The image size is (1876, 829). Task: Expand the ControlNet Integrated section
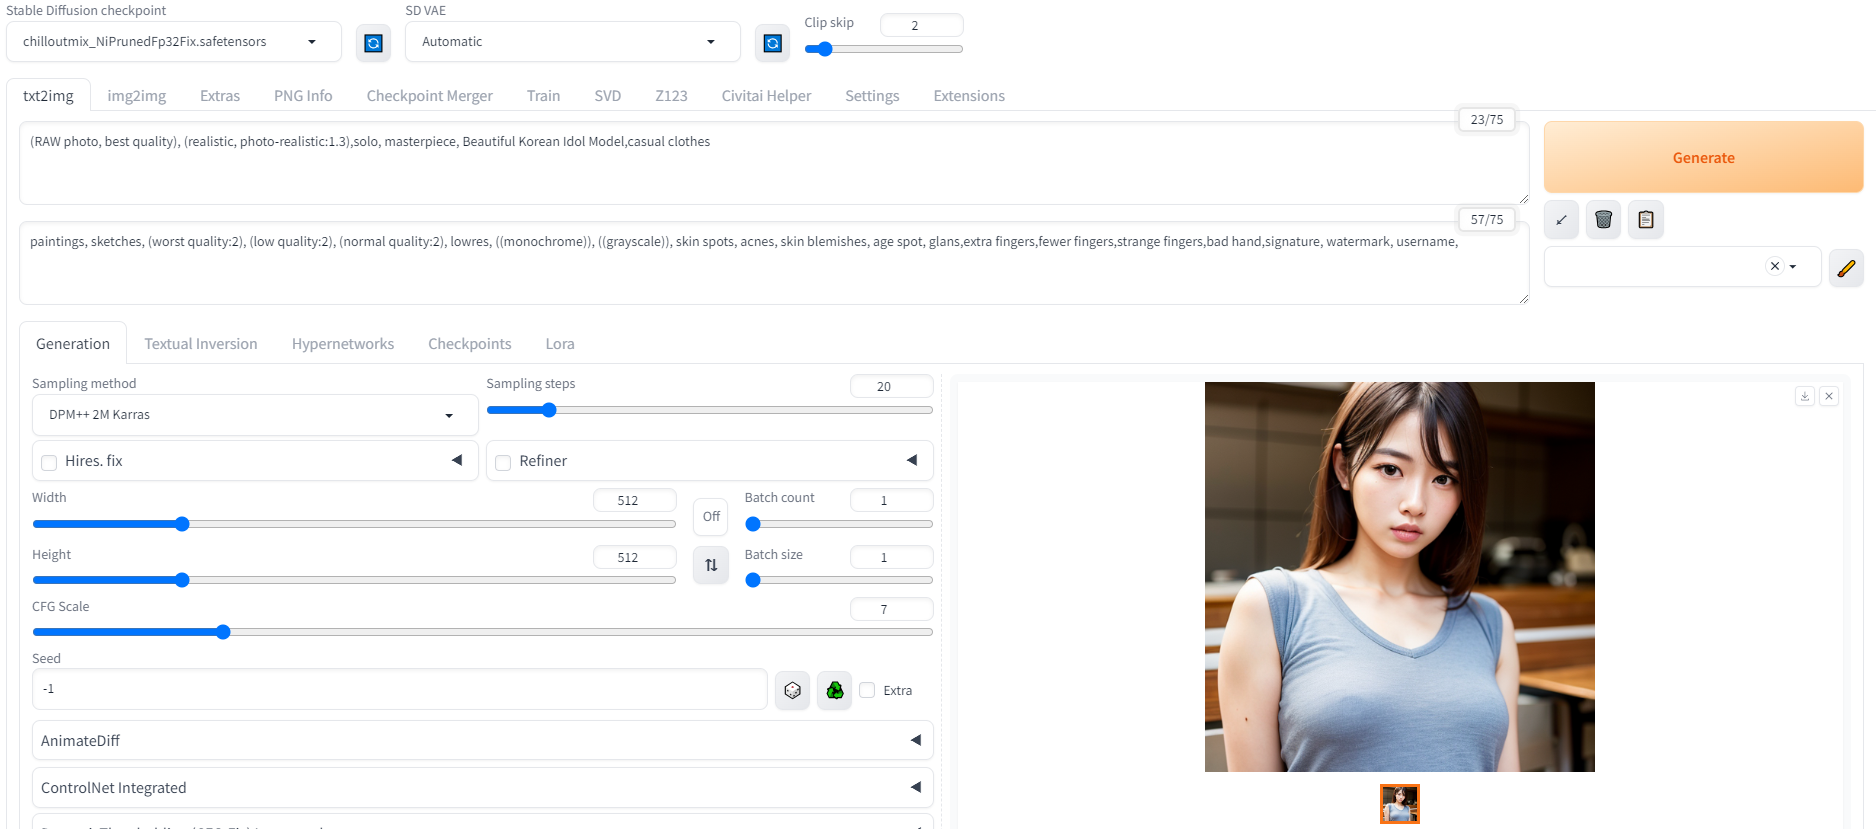[x=483, y=788]
